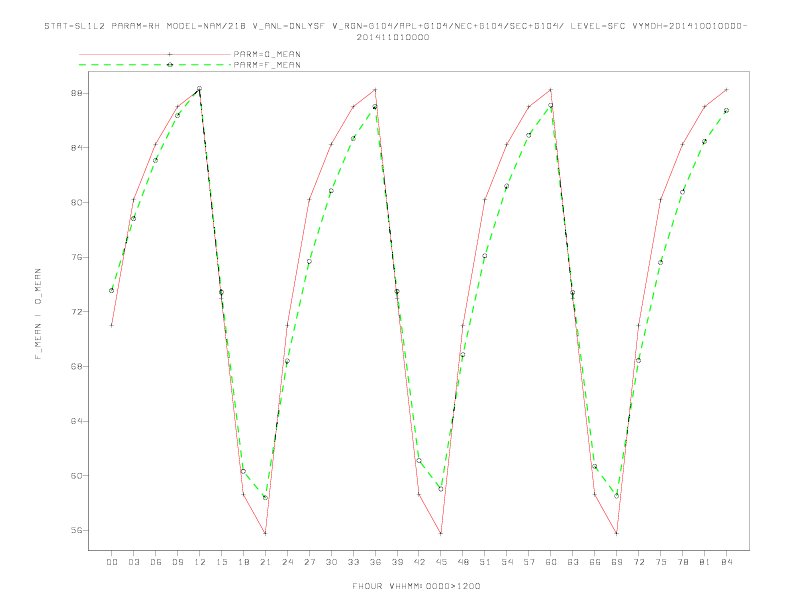Click the x-axis tick label 24
The image size is (792, 612).
[287, 562]
